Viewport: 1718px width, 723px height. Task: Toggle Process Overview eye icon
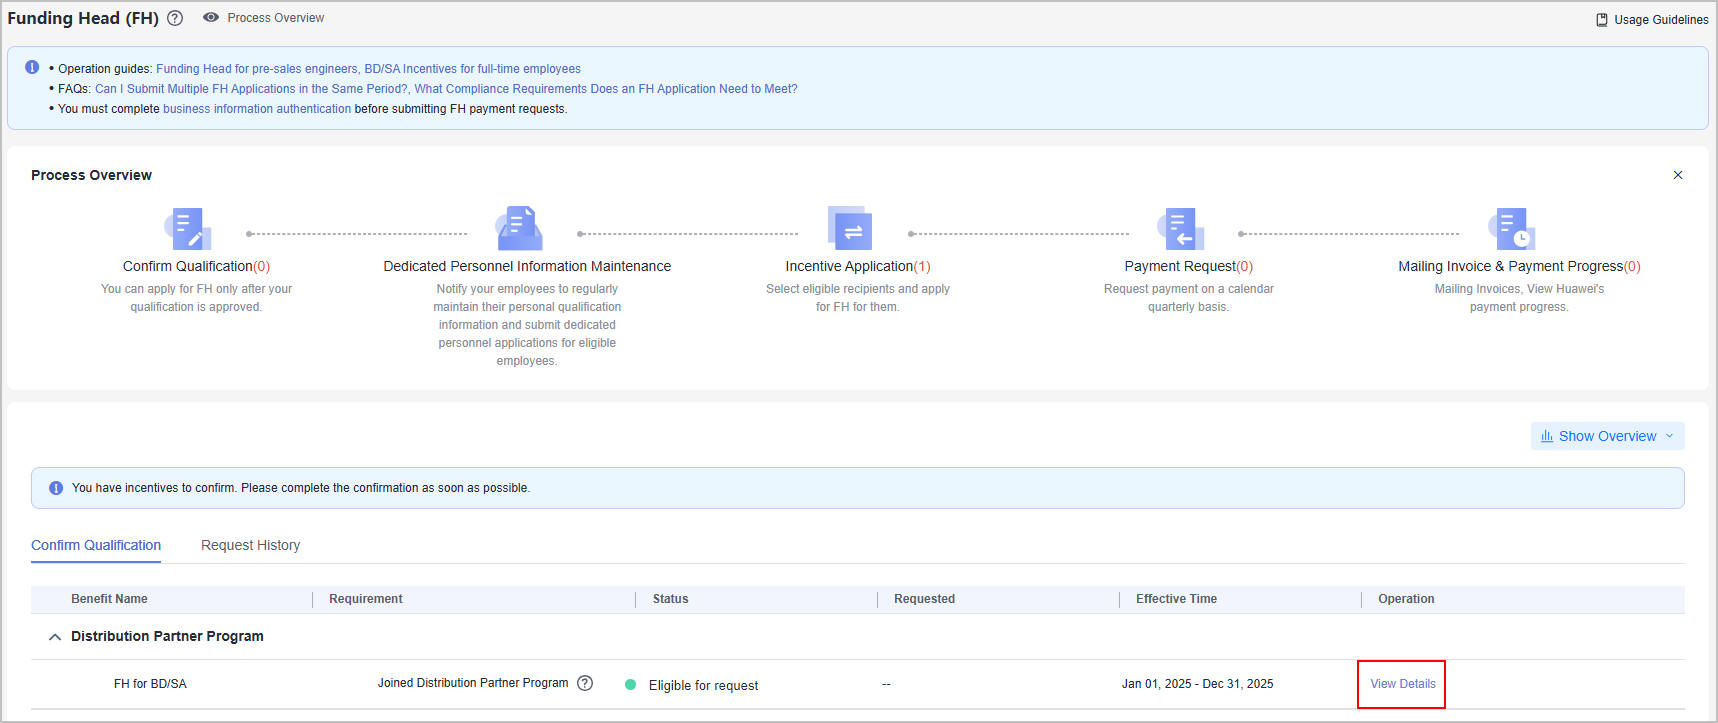tap(211, 18)
